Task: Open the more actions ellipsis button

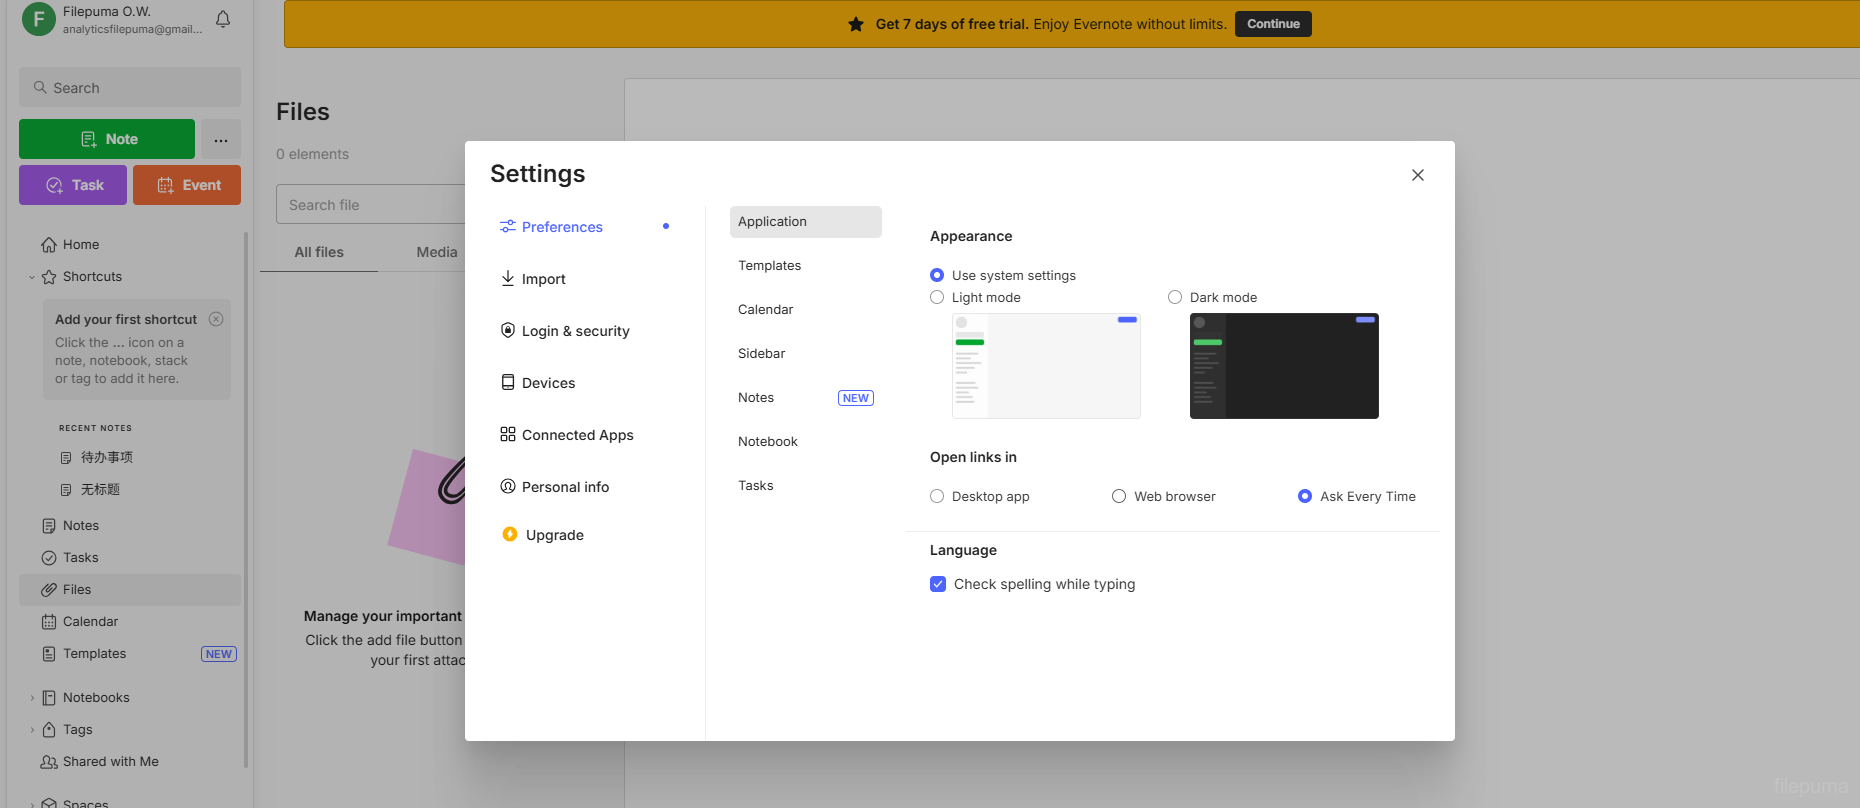Action: [221, 139]
